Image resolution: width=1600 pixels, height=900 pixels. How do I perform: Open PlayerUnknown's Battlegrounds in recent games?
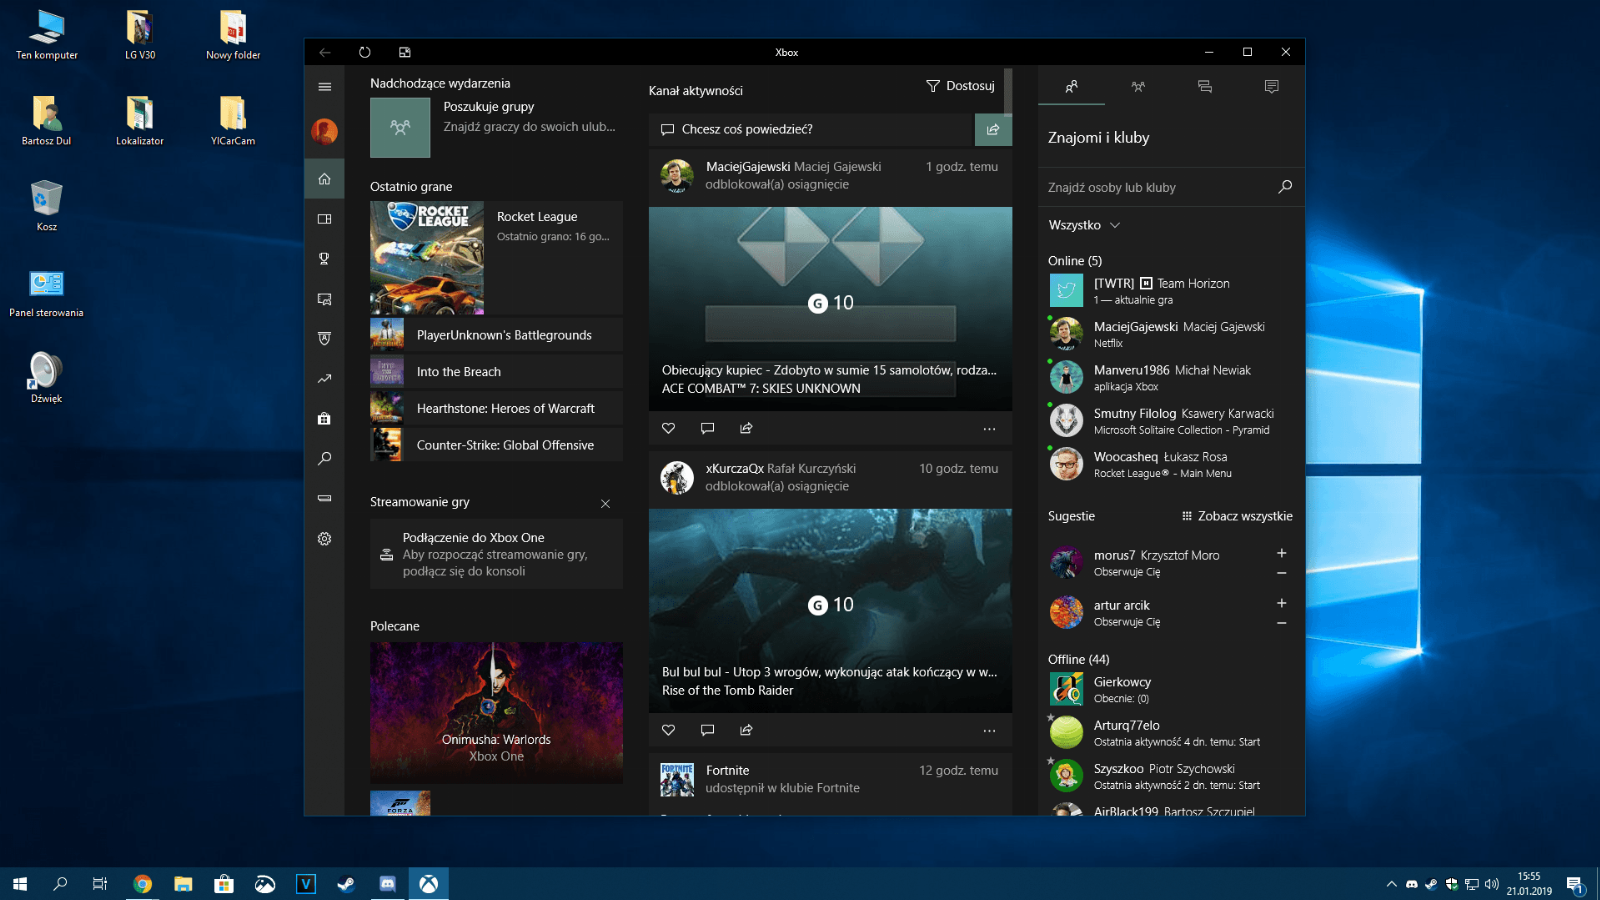point(496,335)
